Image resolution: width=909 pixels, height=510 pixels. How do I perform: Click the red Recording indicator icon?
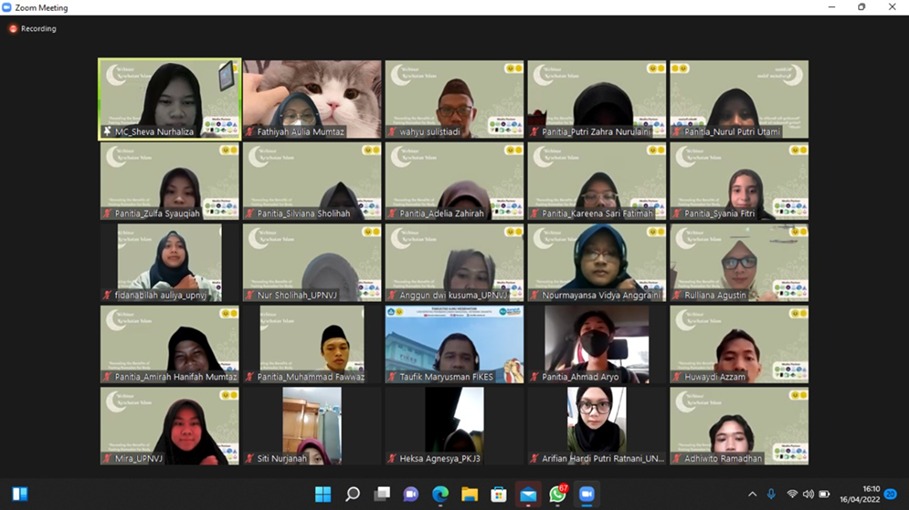coord(13,29)
